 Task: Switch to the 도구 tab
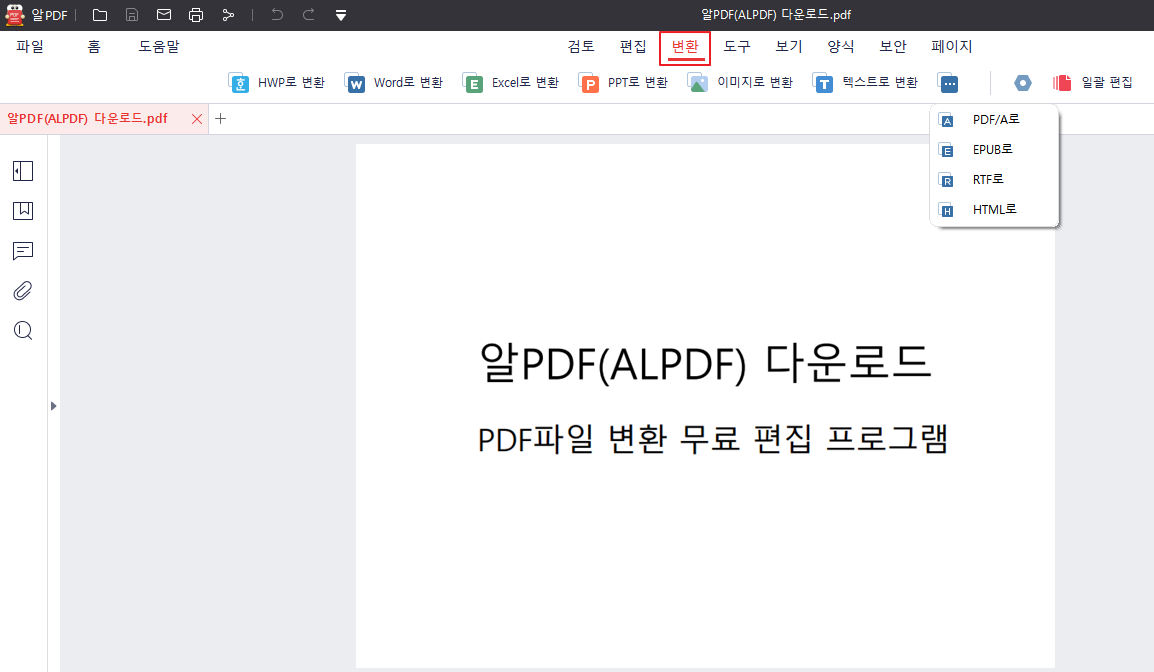click(737, 46)
